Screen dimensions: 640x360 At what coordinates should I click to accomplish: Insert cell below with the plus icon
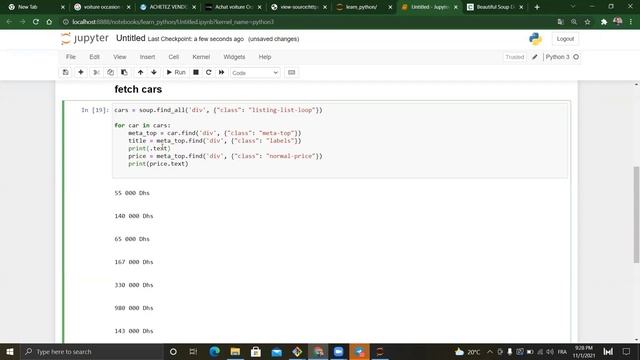point(81,72)
